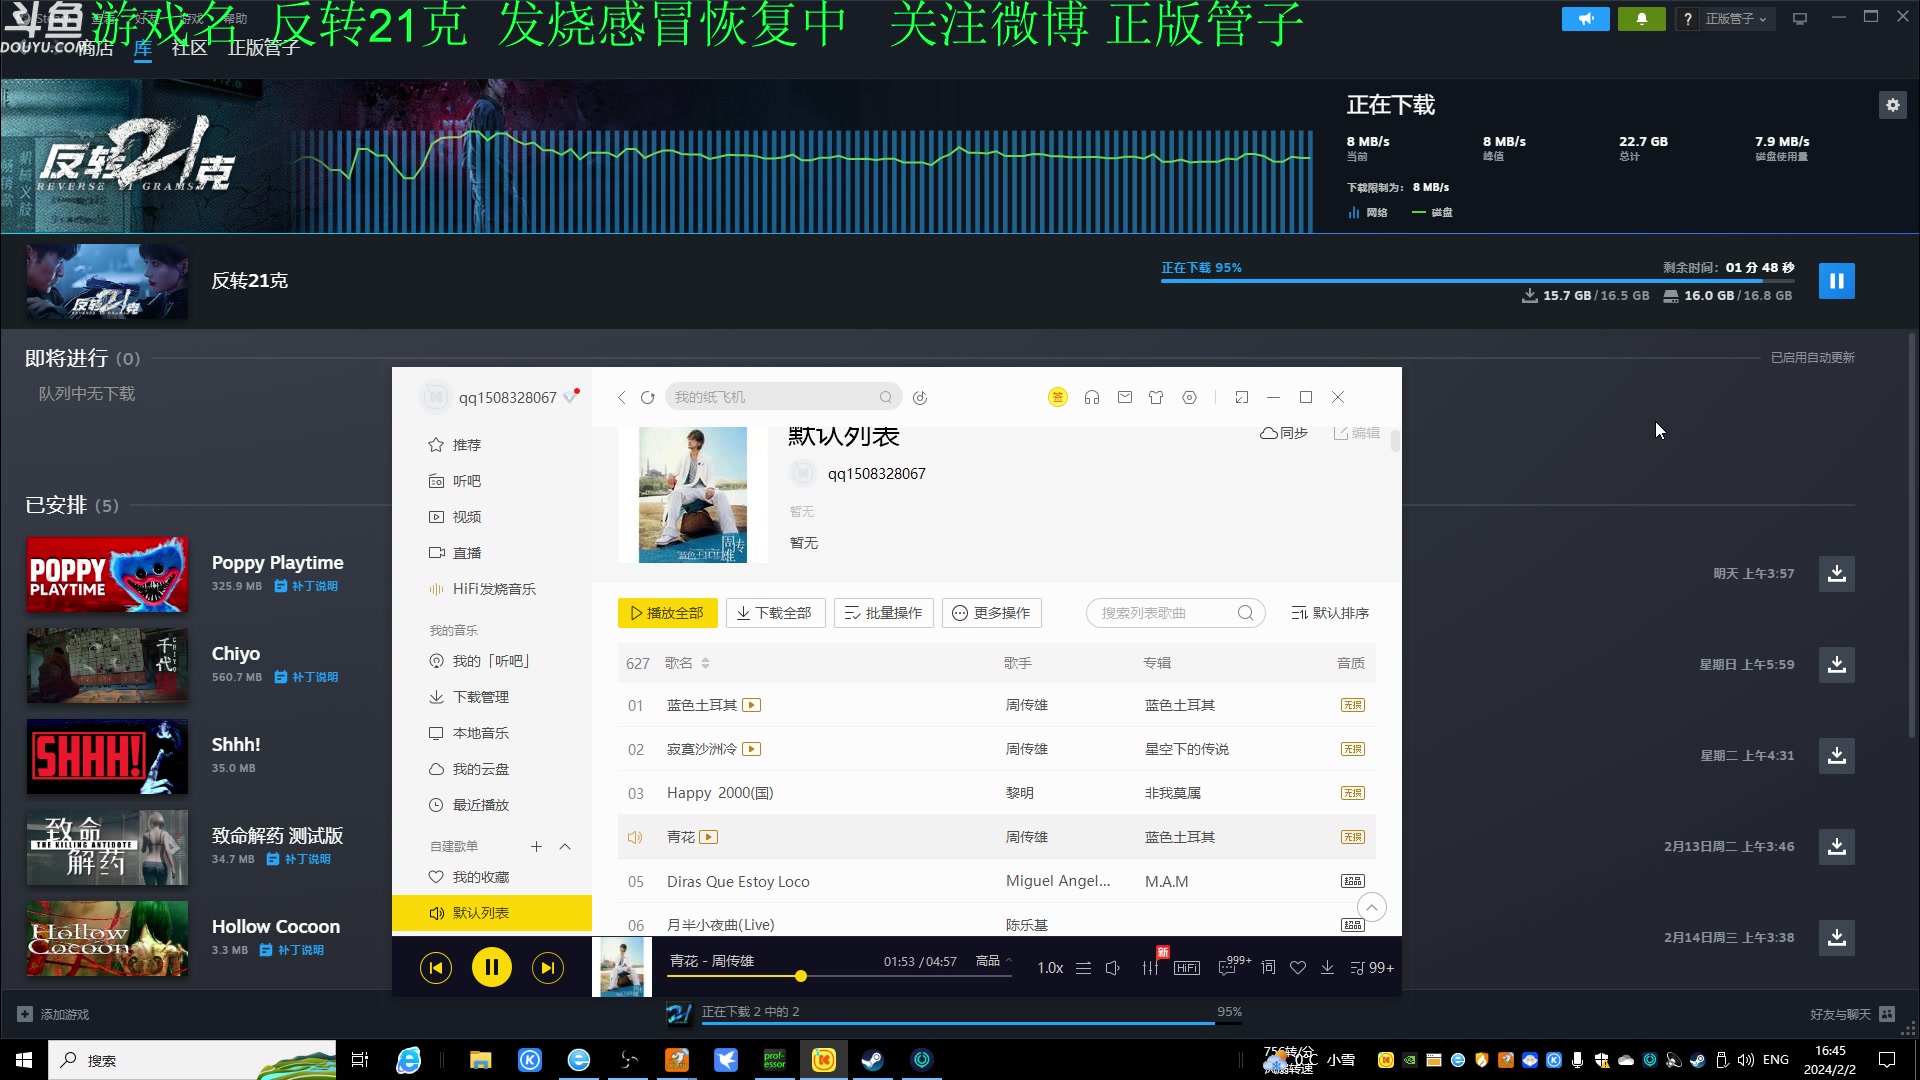Start the Shhh! download
Viewport: 1920px width, 1080px height.
tap(1836, 756)
